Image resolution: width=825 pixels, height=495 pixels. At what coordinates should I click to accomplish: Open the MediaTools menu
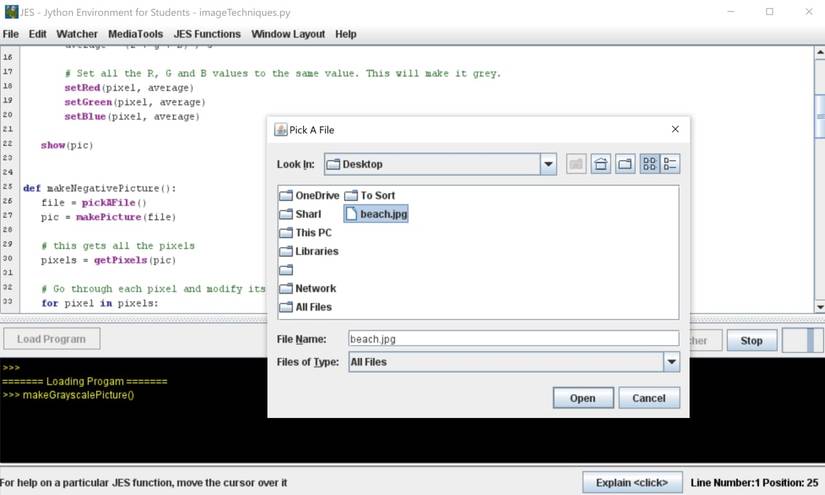[135, 34]
